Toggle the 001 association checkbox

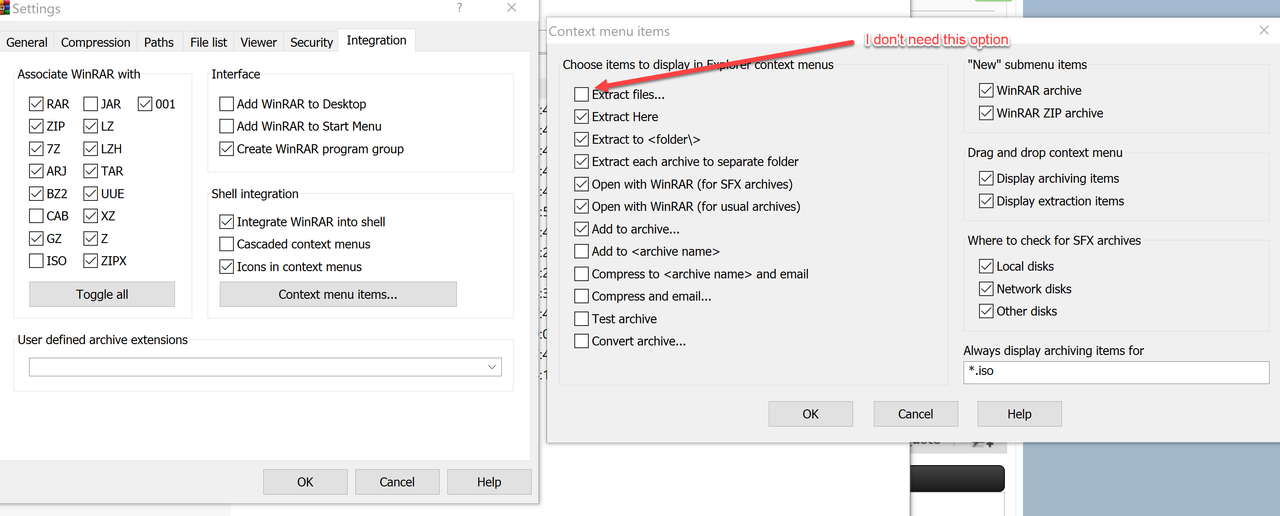click(146, 104)
